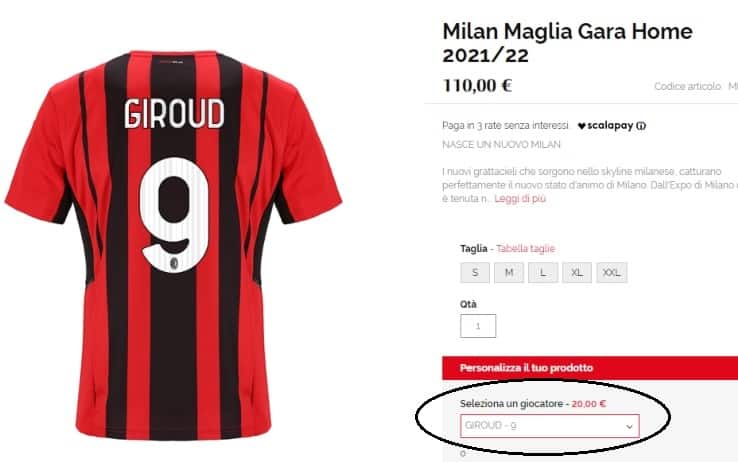Click the 110,00 € price
The image size is (738, 462).
[477, 86]
